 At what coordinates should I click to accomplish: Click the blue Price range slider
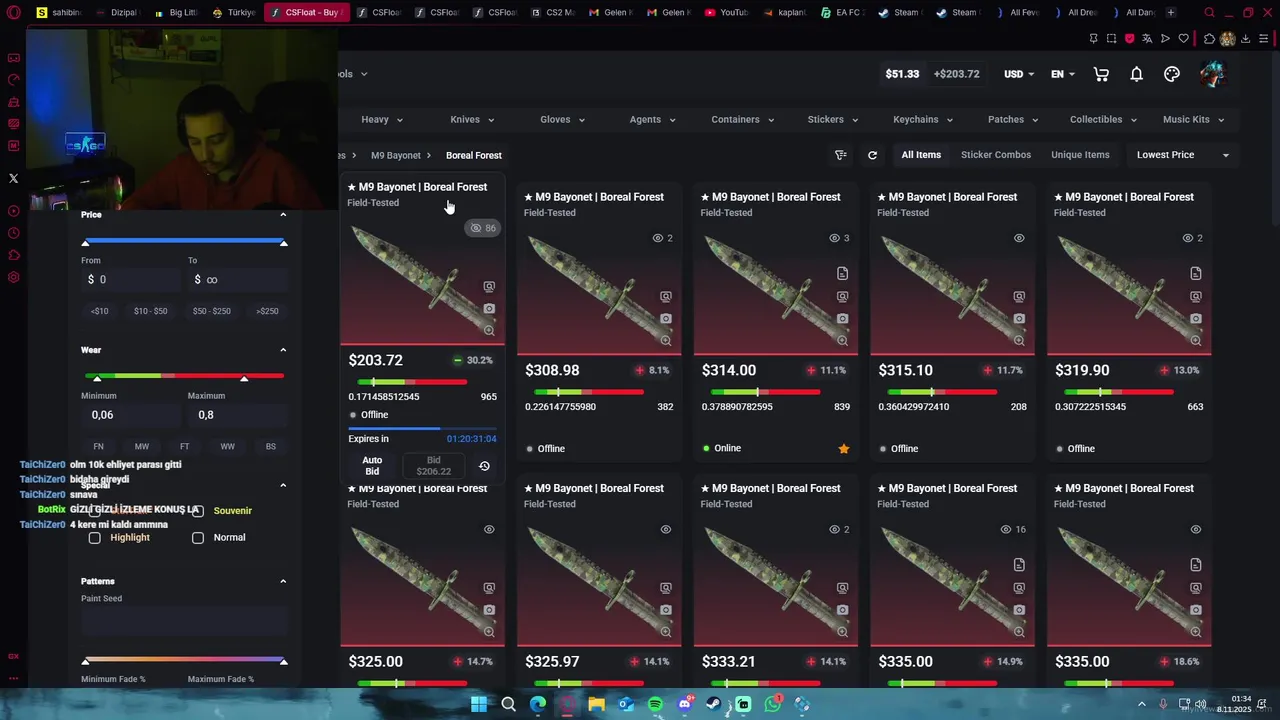184,241
